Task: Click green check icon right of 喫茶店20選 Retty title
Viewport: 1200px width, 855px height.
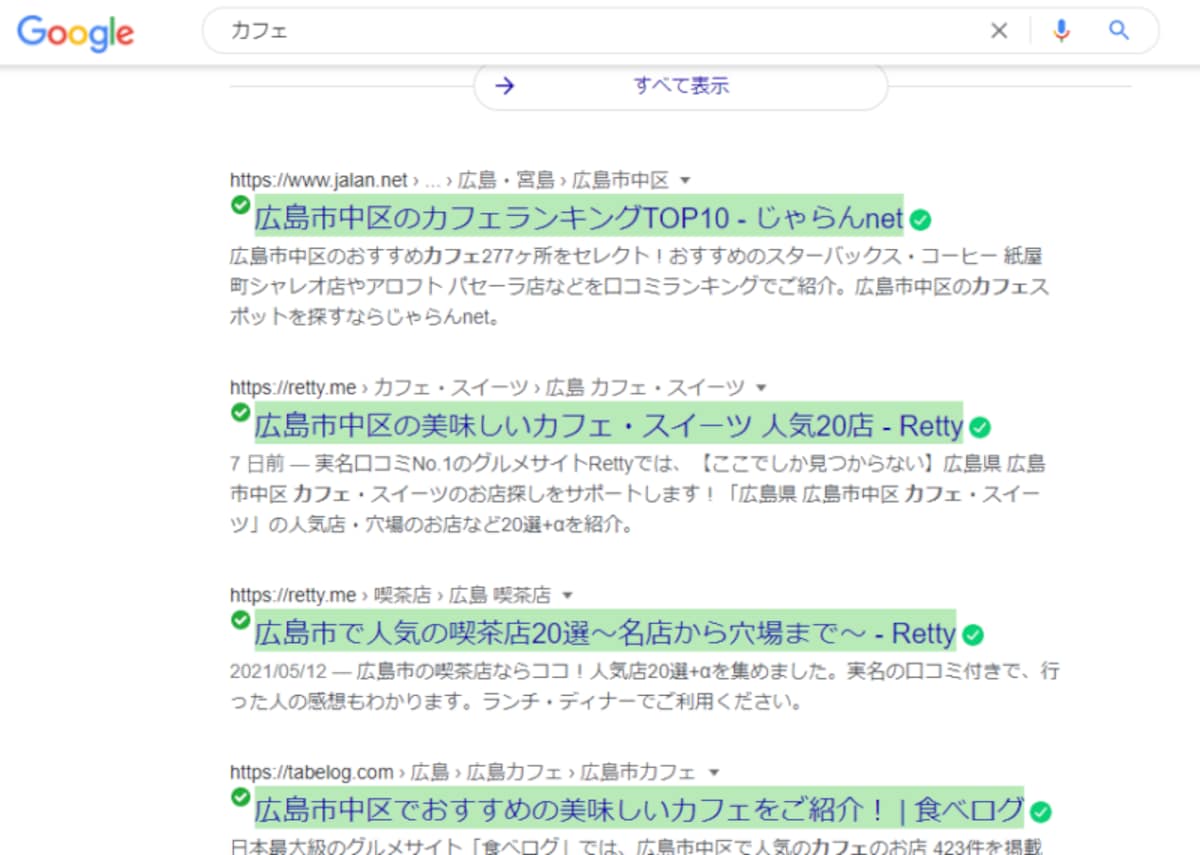Action: tap(973, 636)
